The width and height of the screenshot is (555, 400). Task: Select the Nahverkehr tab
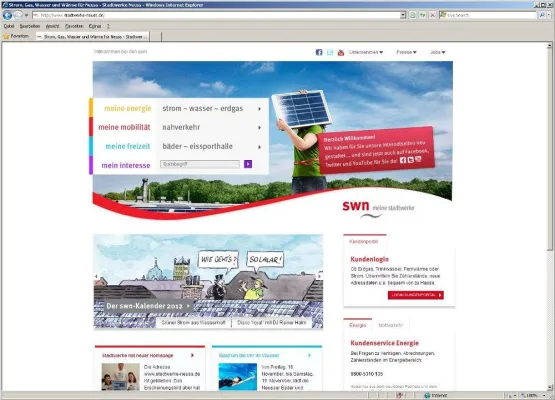point(390,325)
